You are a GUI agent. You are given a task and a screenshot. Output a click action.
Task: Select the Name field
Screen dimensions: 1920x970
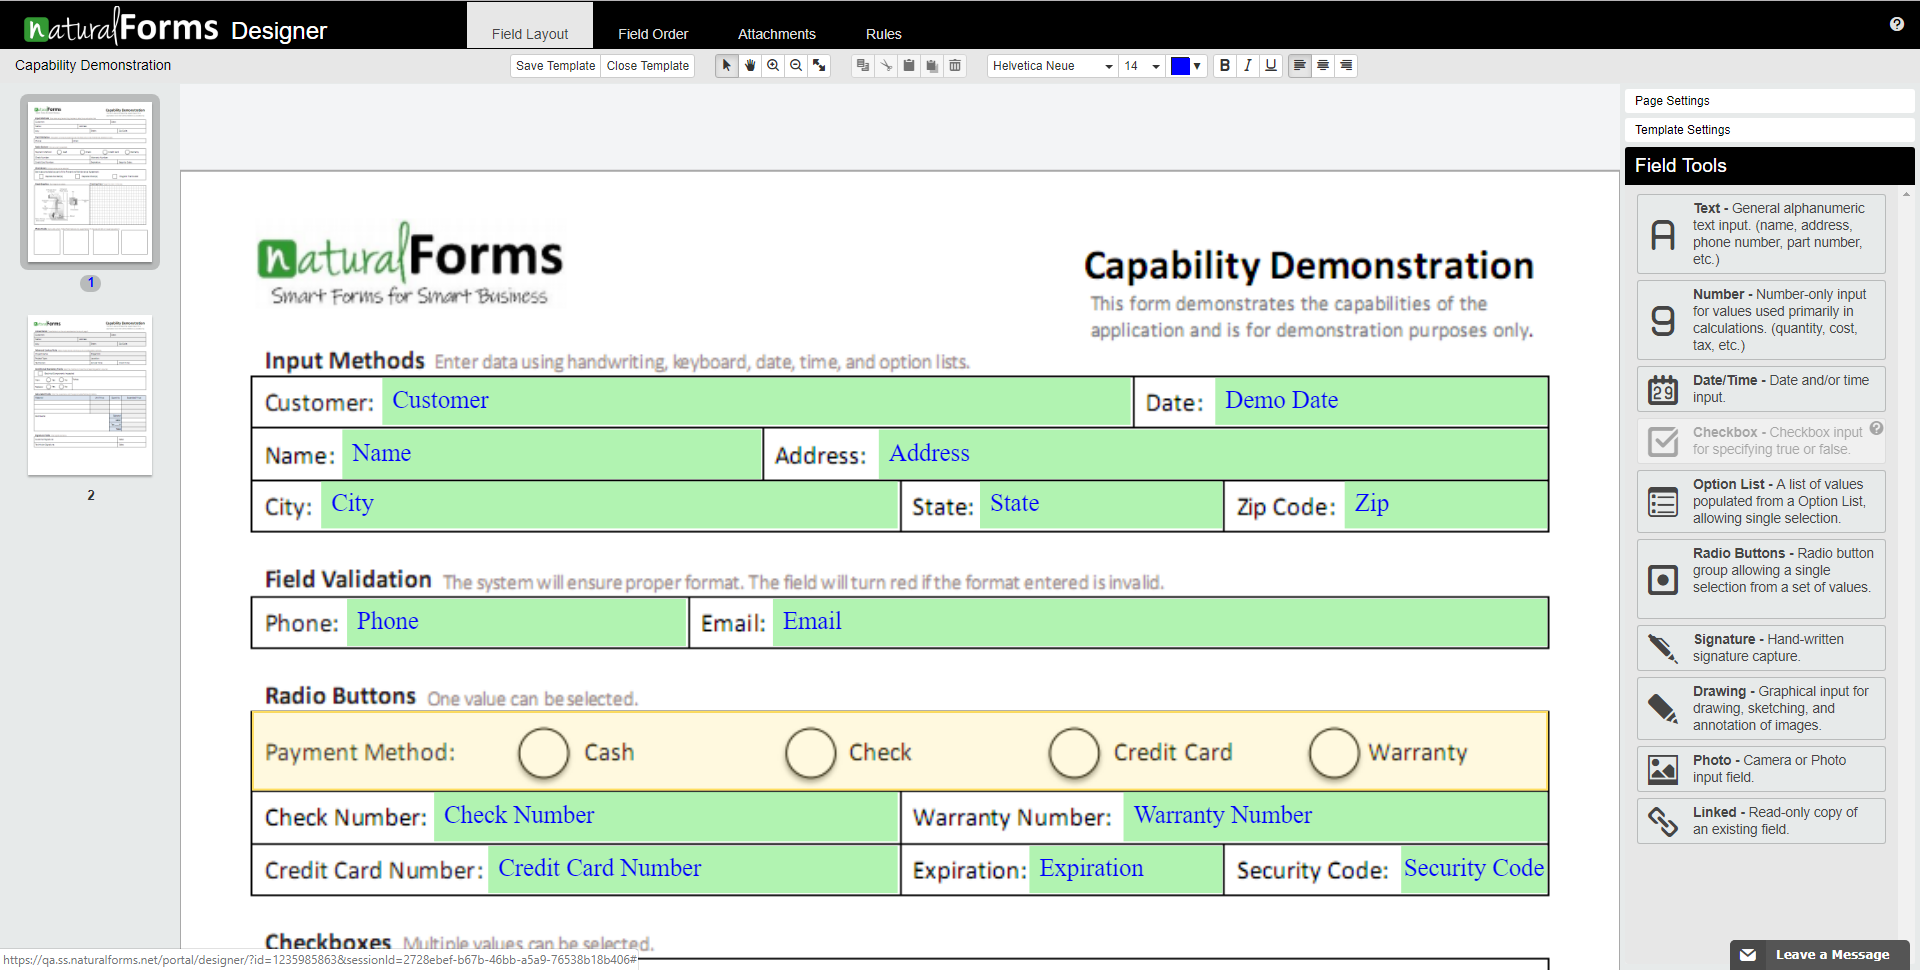pyautogui.click(x=552, y=454)
